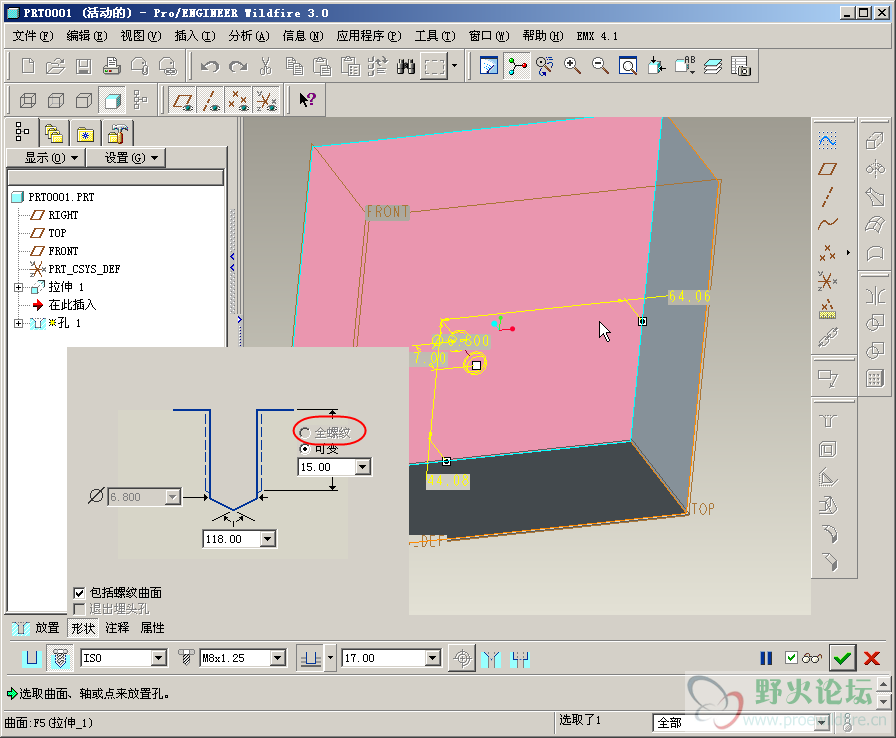Open the 注释 panel
Screen dimensions: 896x738
[117, 628]
